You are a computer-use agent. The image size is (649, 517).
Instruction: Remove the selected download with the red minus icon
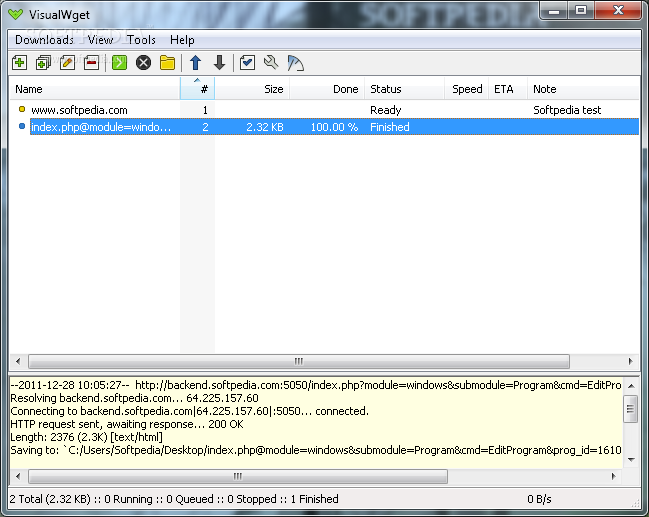point(91,63)
